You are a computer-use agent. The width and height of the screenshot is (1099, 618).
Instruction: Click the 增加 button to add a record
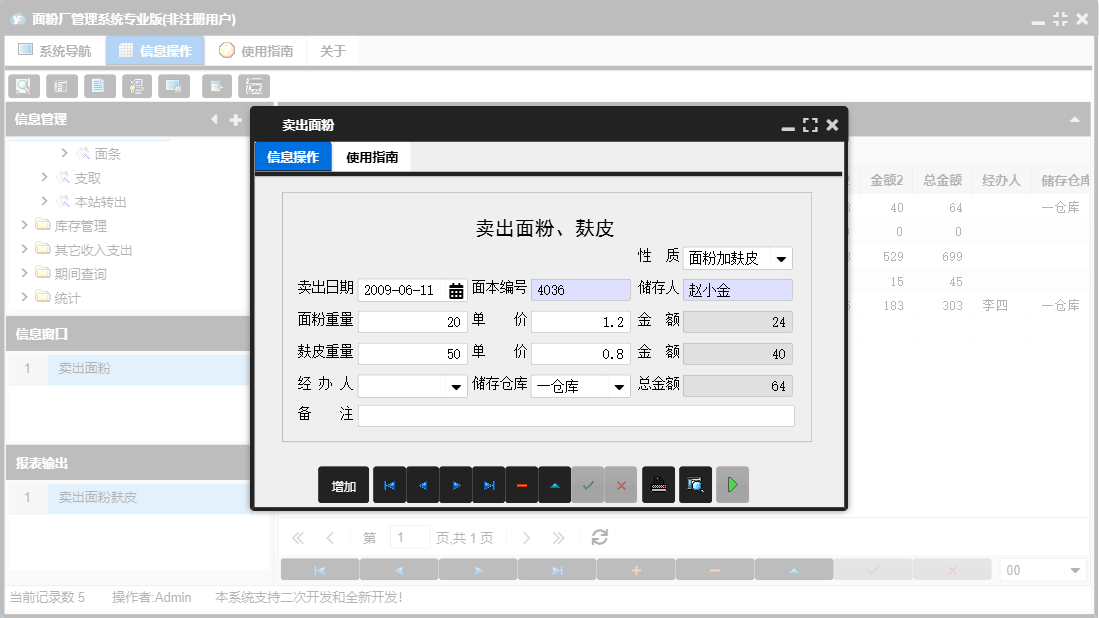point(343,484)
